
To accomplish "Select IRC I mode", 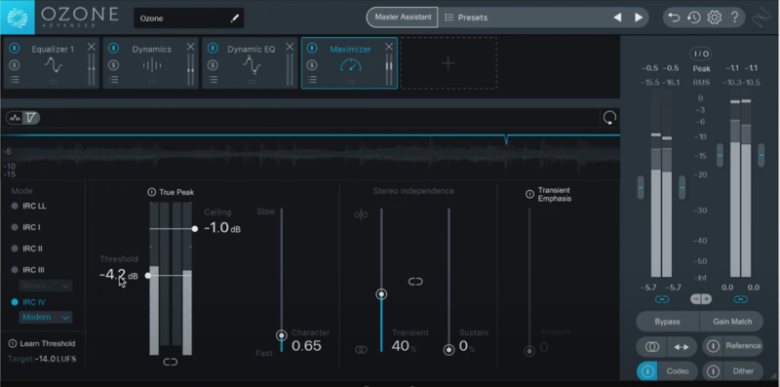I will pyautogui.click(x=26, y=227).
